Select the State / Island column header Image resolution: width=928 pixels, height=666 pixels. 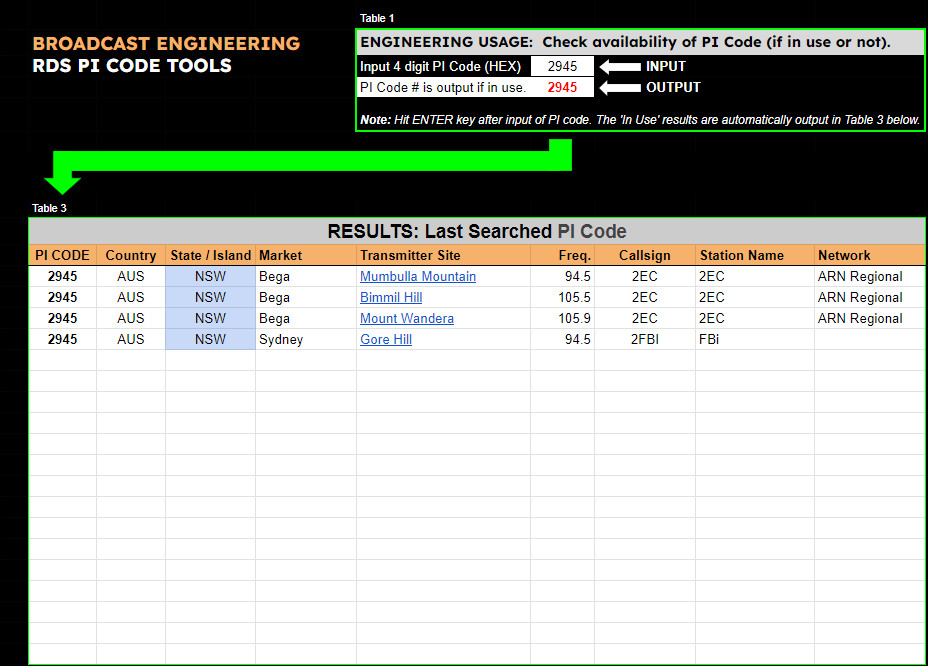(x=210, y=255)
